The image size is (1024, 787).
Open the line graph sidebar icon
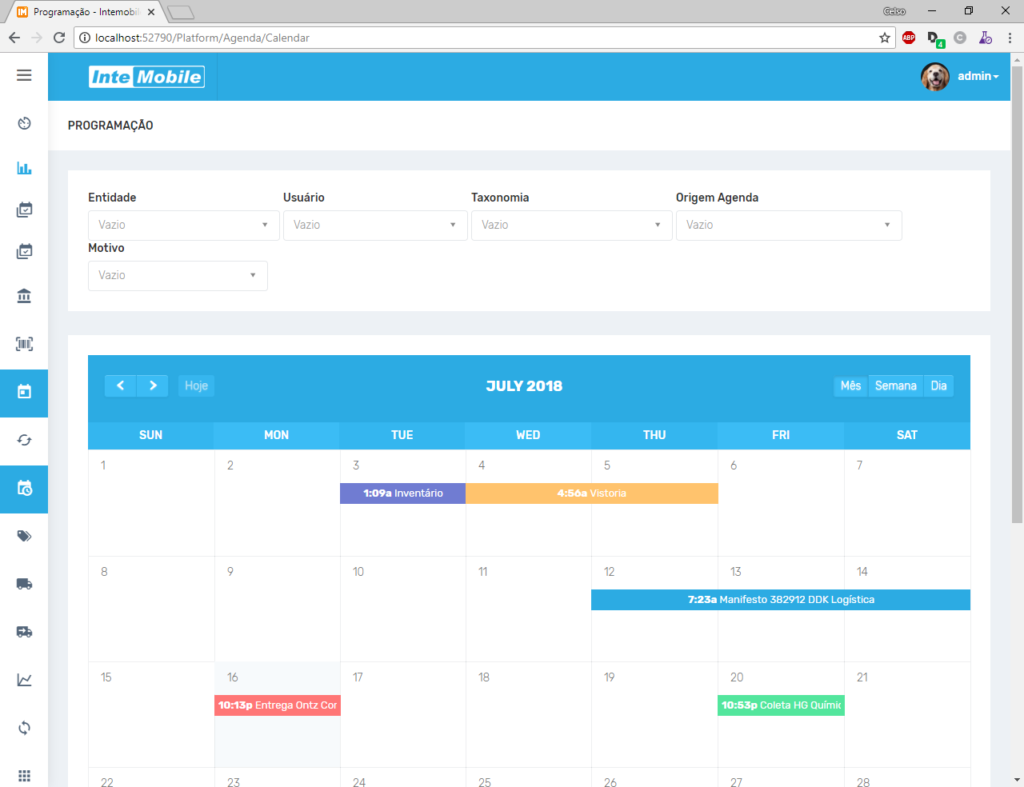click(24, 680)
